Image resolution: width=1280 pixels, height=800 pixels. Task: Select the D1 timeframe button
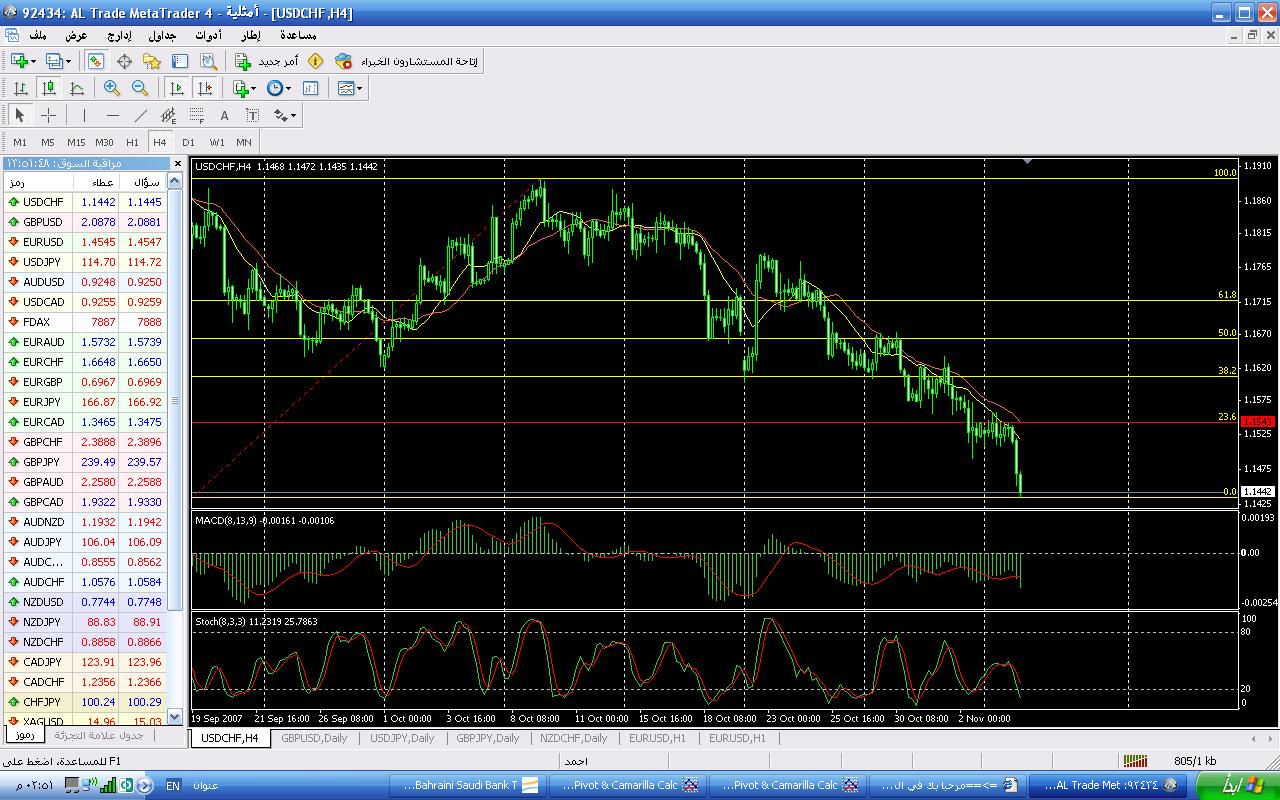coord(188,142)
